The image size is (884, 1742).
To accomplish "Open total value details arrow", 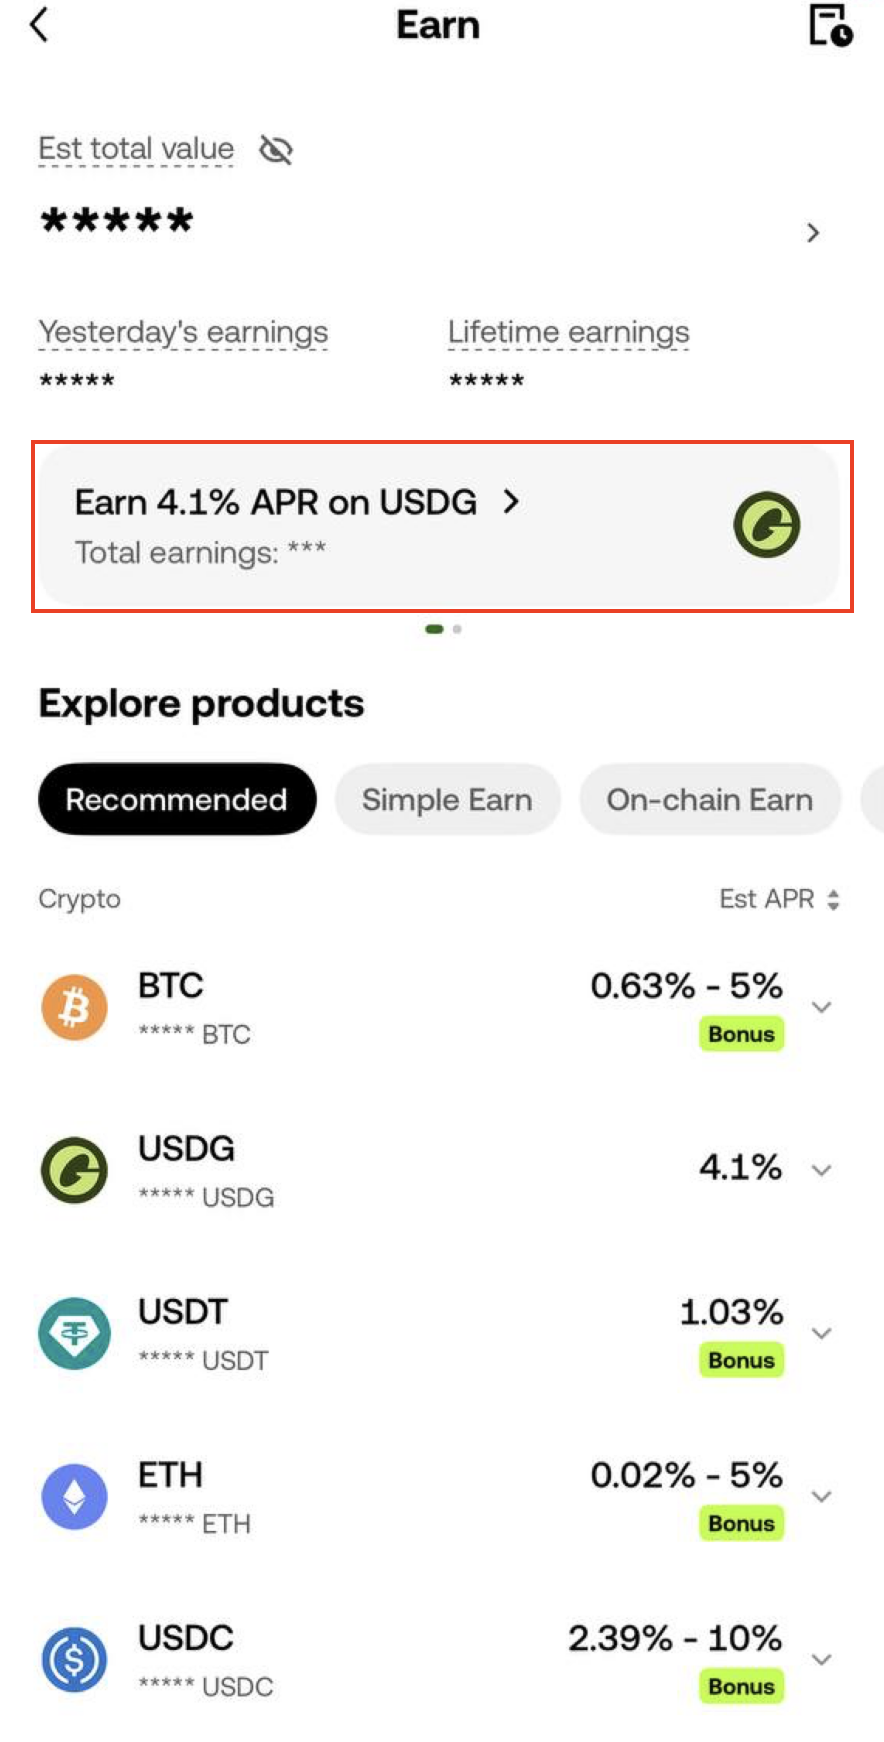I will [813, 233].
